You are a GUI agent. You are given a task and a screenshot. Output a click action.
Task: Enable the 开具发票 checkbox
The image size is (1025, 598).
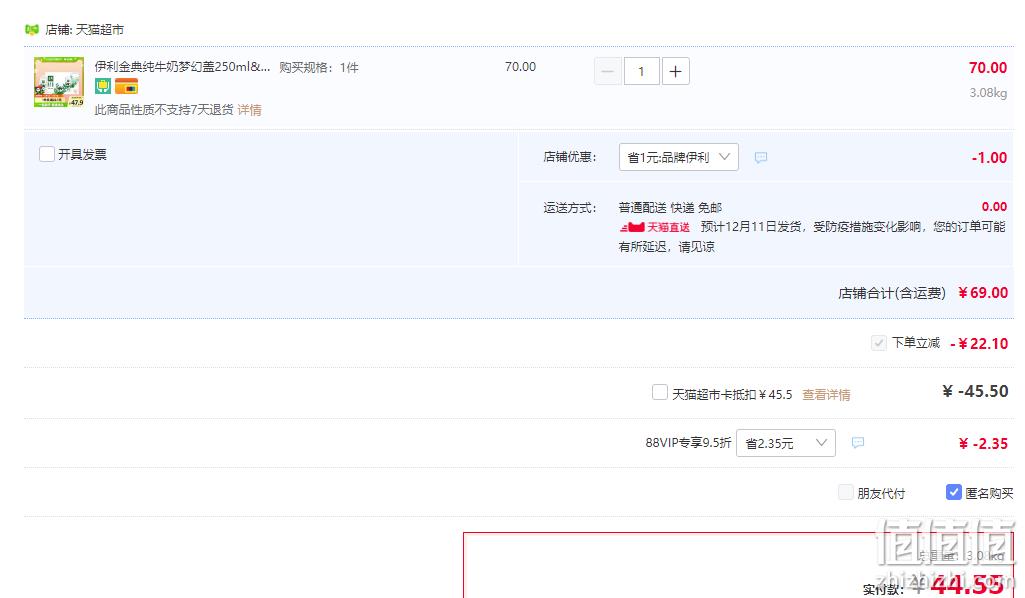coord(46,154)
